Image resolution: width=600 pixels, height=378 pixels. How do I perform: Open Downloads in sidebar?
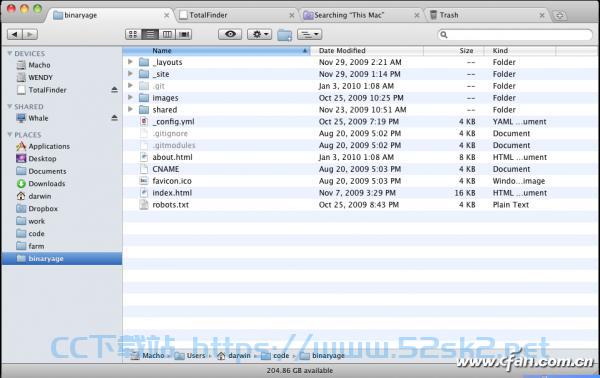tap(62, 184)
